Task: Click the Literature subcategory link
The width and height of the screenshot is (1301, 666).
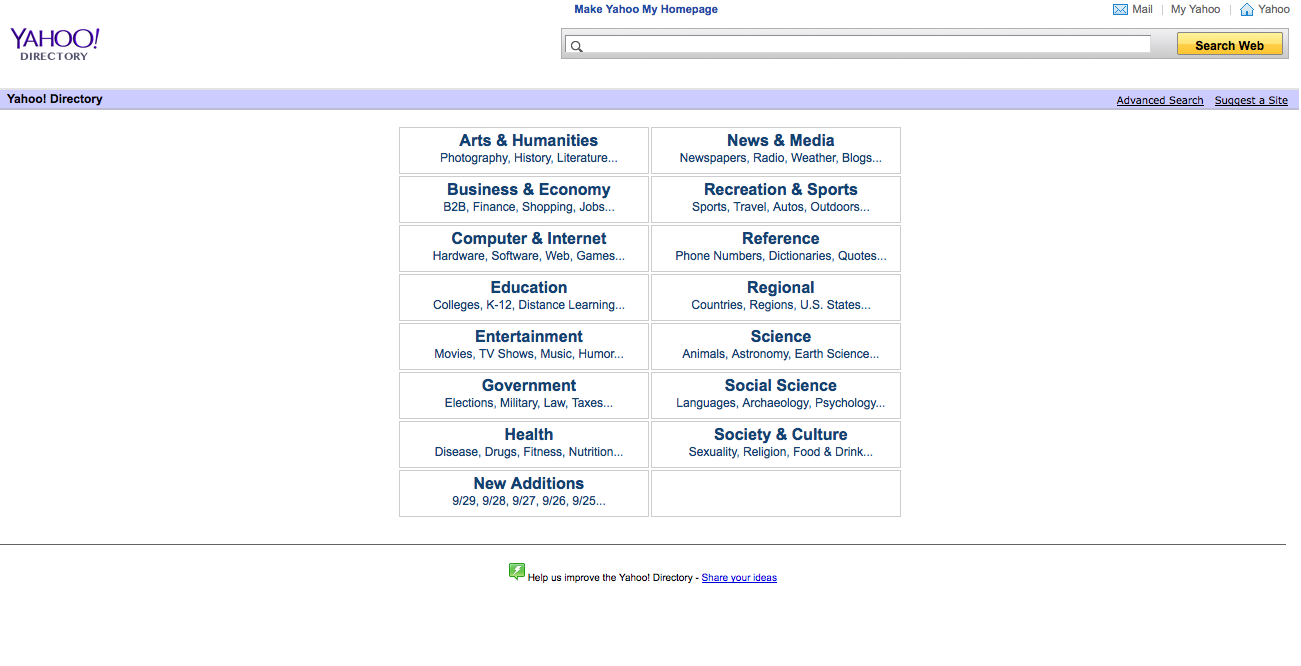Action: [583, 158]
